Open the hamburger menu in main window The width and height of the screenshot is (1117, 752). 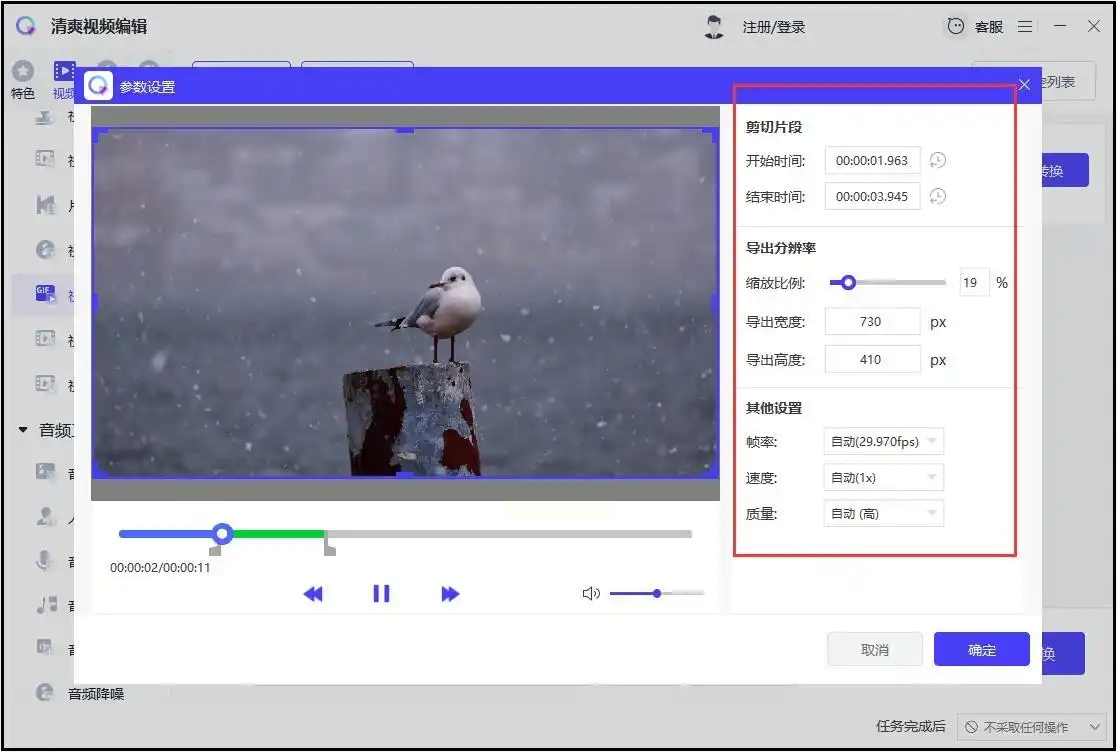point(1025,26)
